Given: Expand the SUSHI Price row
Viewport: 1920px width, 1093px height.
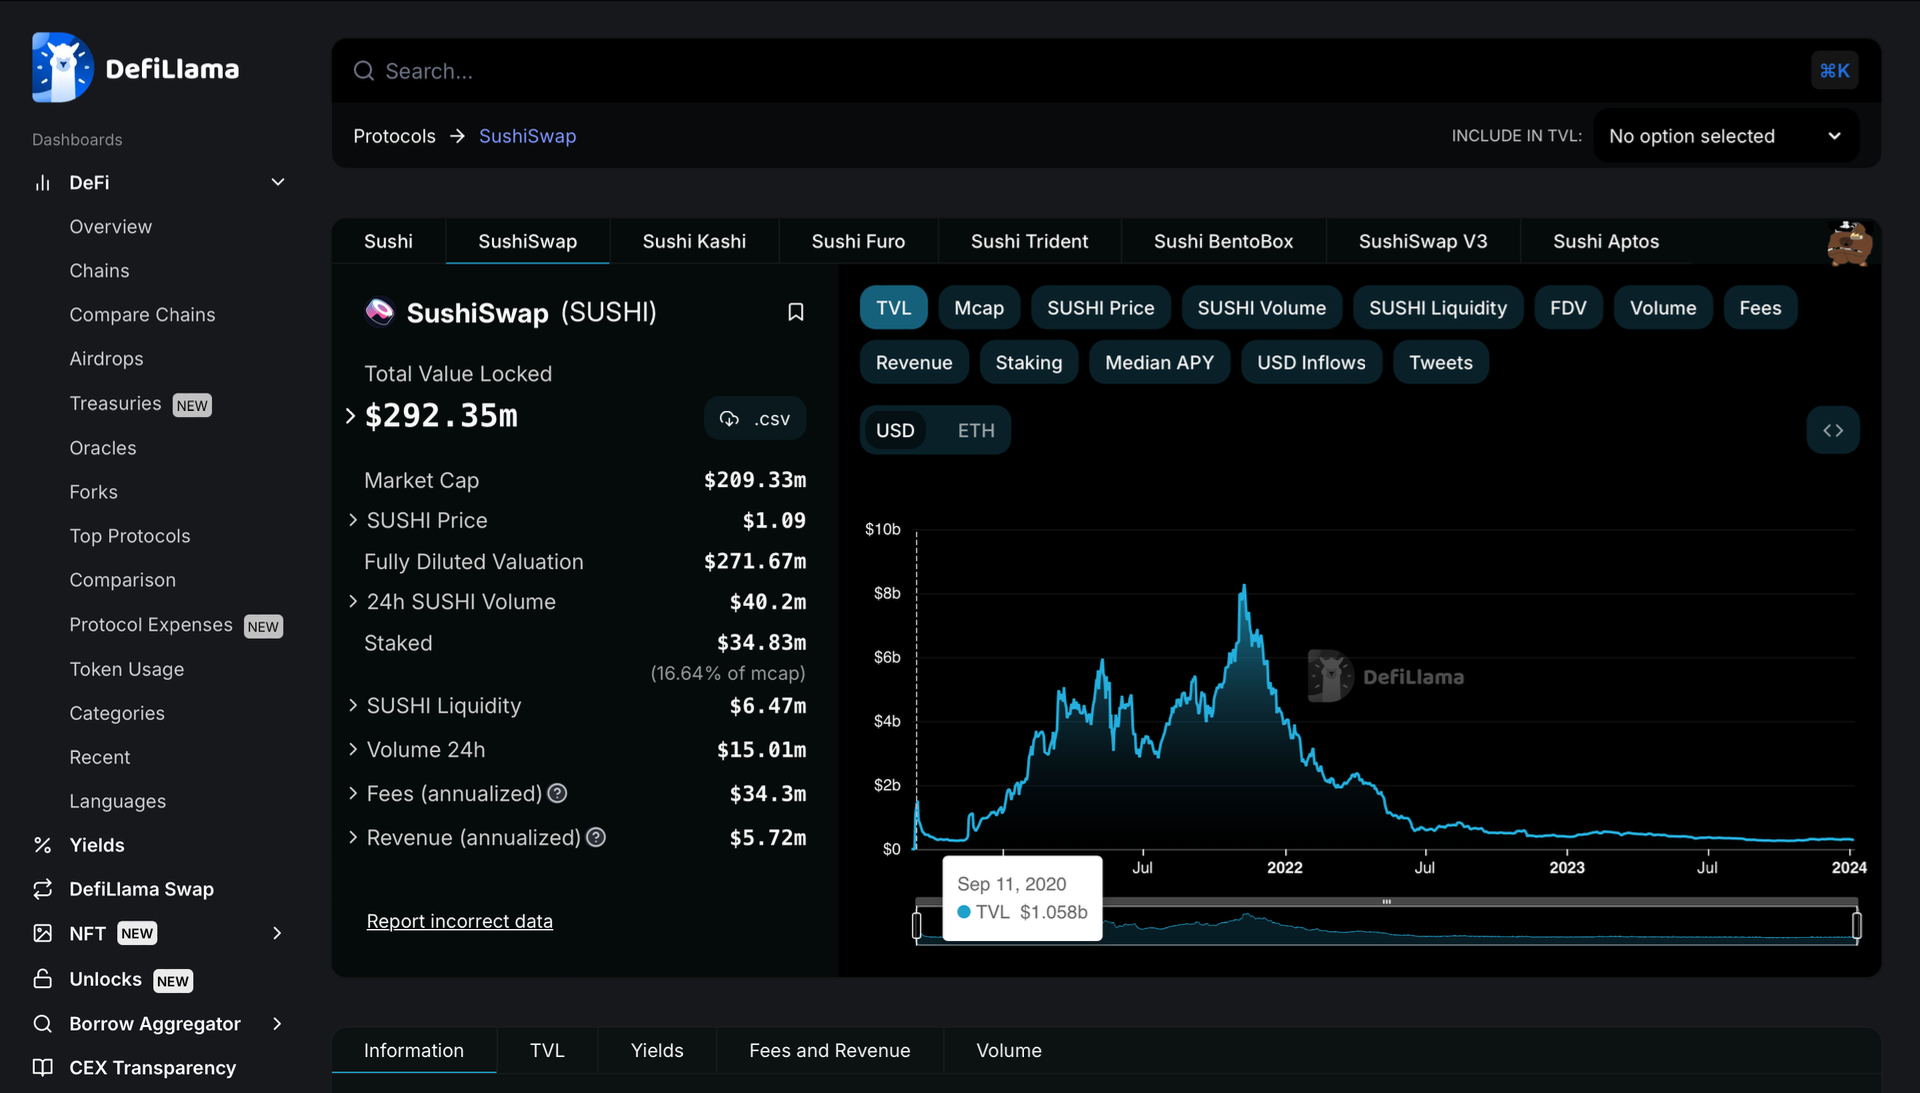Looking at the screenshot, I should tap(353, 520).
